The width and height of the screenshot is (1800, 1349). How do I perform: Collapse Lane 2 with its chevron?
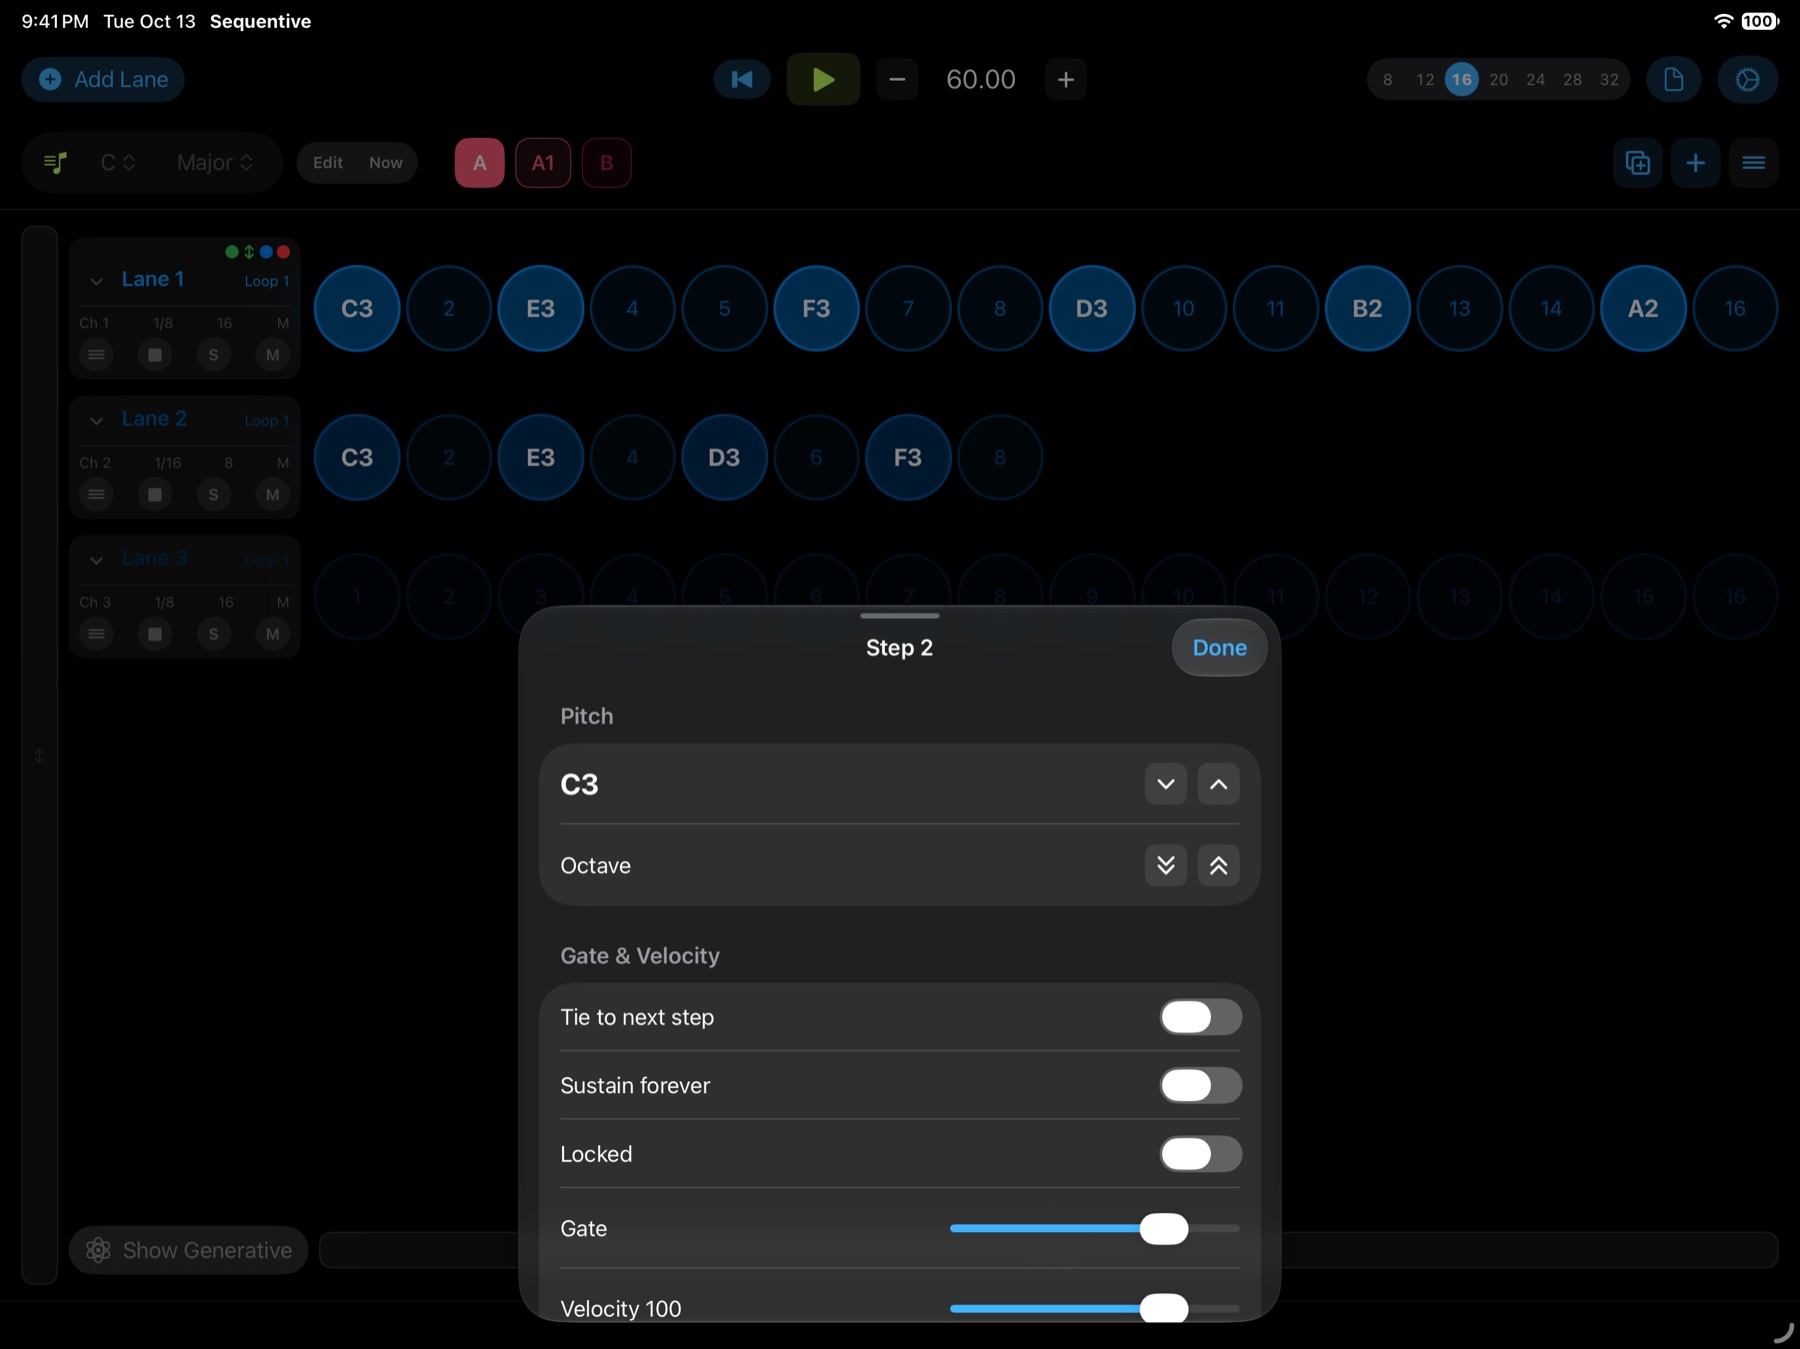tap(96, 421)
